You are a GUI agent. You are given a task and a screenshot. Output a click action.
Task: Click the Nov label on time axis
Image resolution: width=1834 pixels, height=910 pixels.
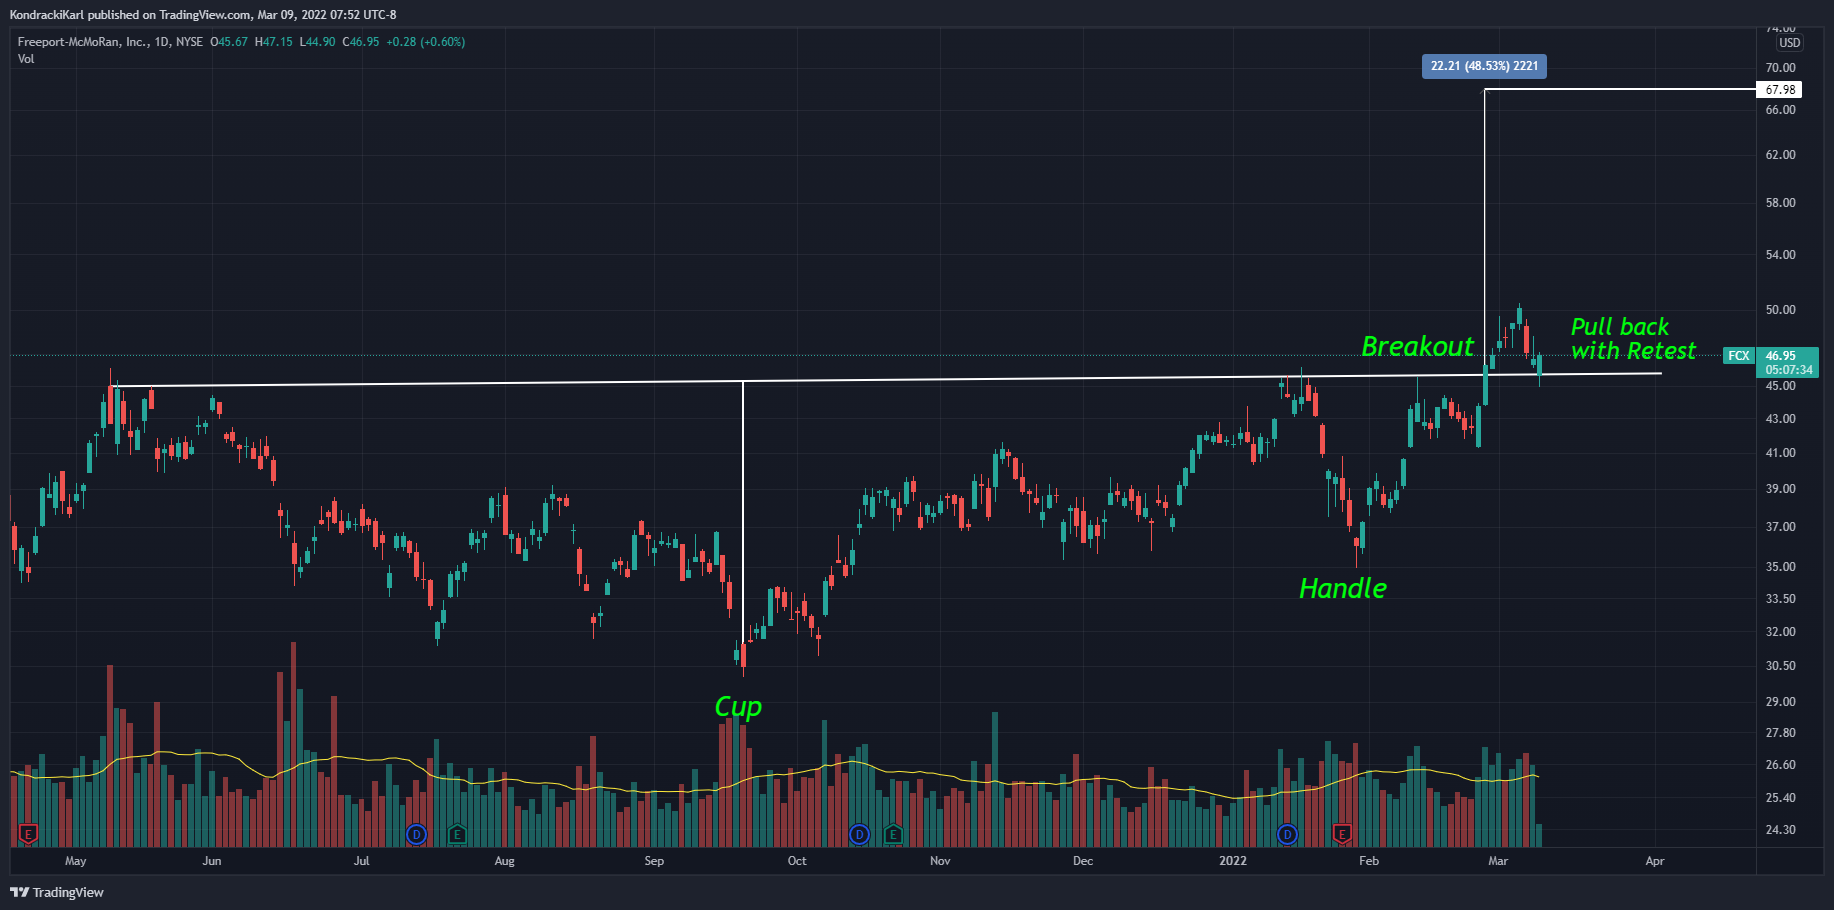(940, 861)
